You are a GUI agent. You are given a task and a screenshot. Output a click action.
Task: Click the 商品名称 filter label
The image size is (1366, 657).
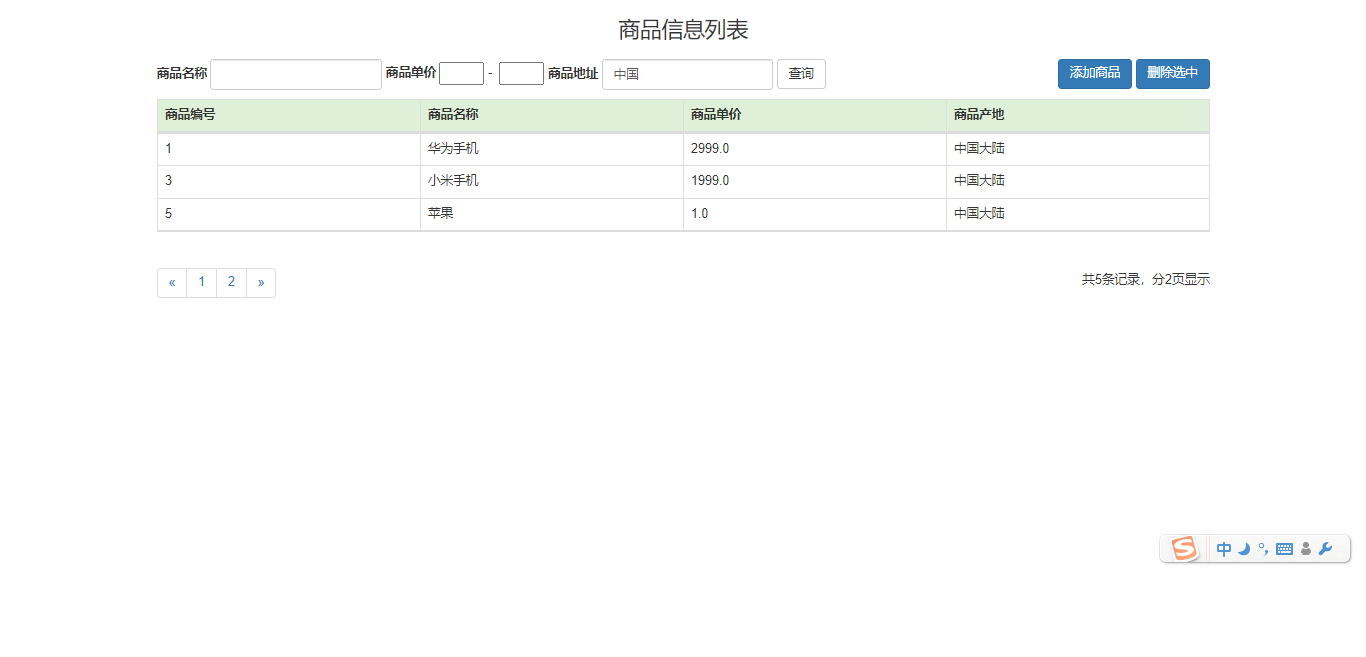pyautogui.click(x=182, y=73)
